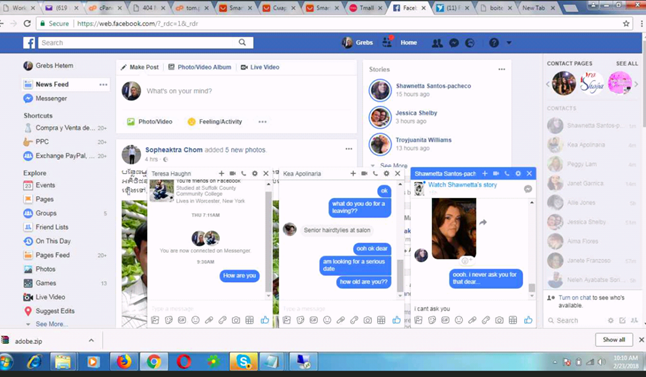Start voice call in Teresa Haughn chat
This screenshot has width=646, height=377.
pos(243,173)
